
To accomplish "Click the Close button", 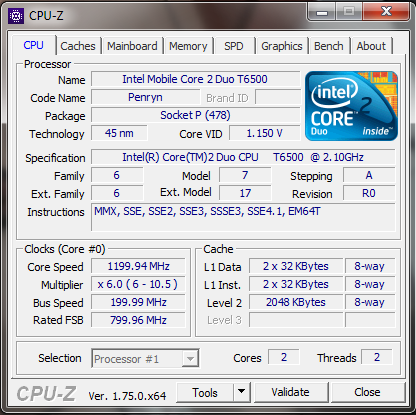I will pos(367,392).
